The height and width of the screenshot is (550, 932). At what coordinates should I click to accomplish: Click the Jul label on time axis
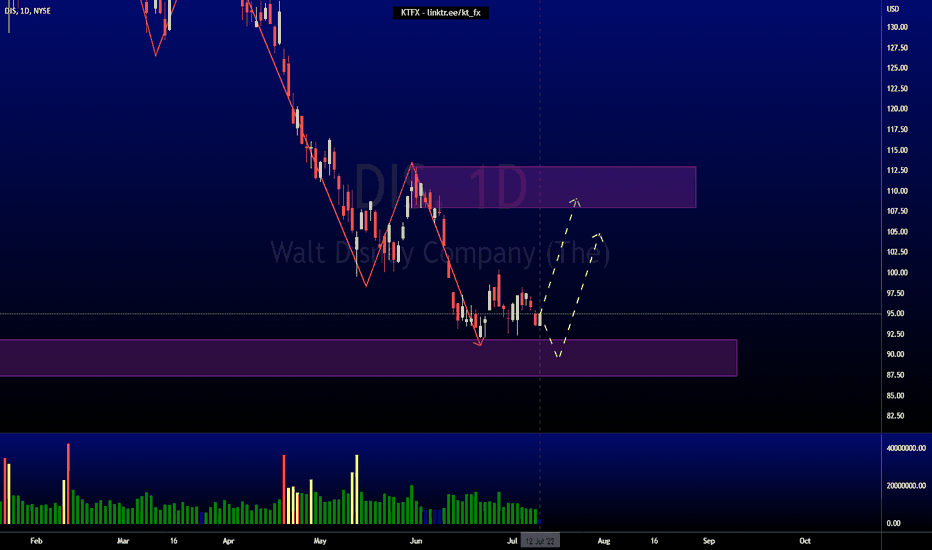512,541
